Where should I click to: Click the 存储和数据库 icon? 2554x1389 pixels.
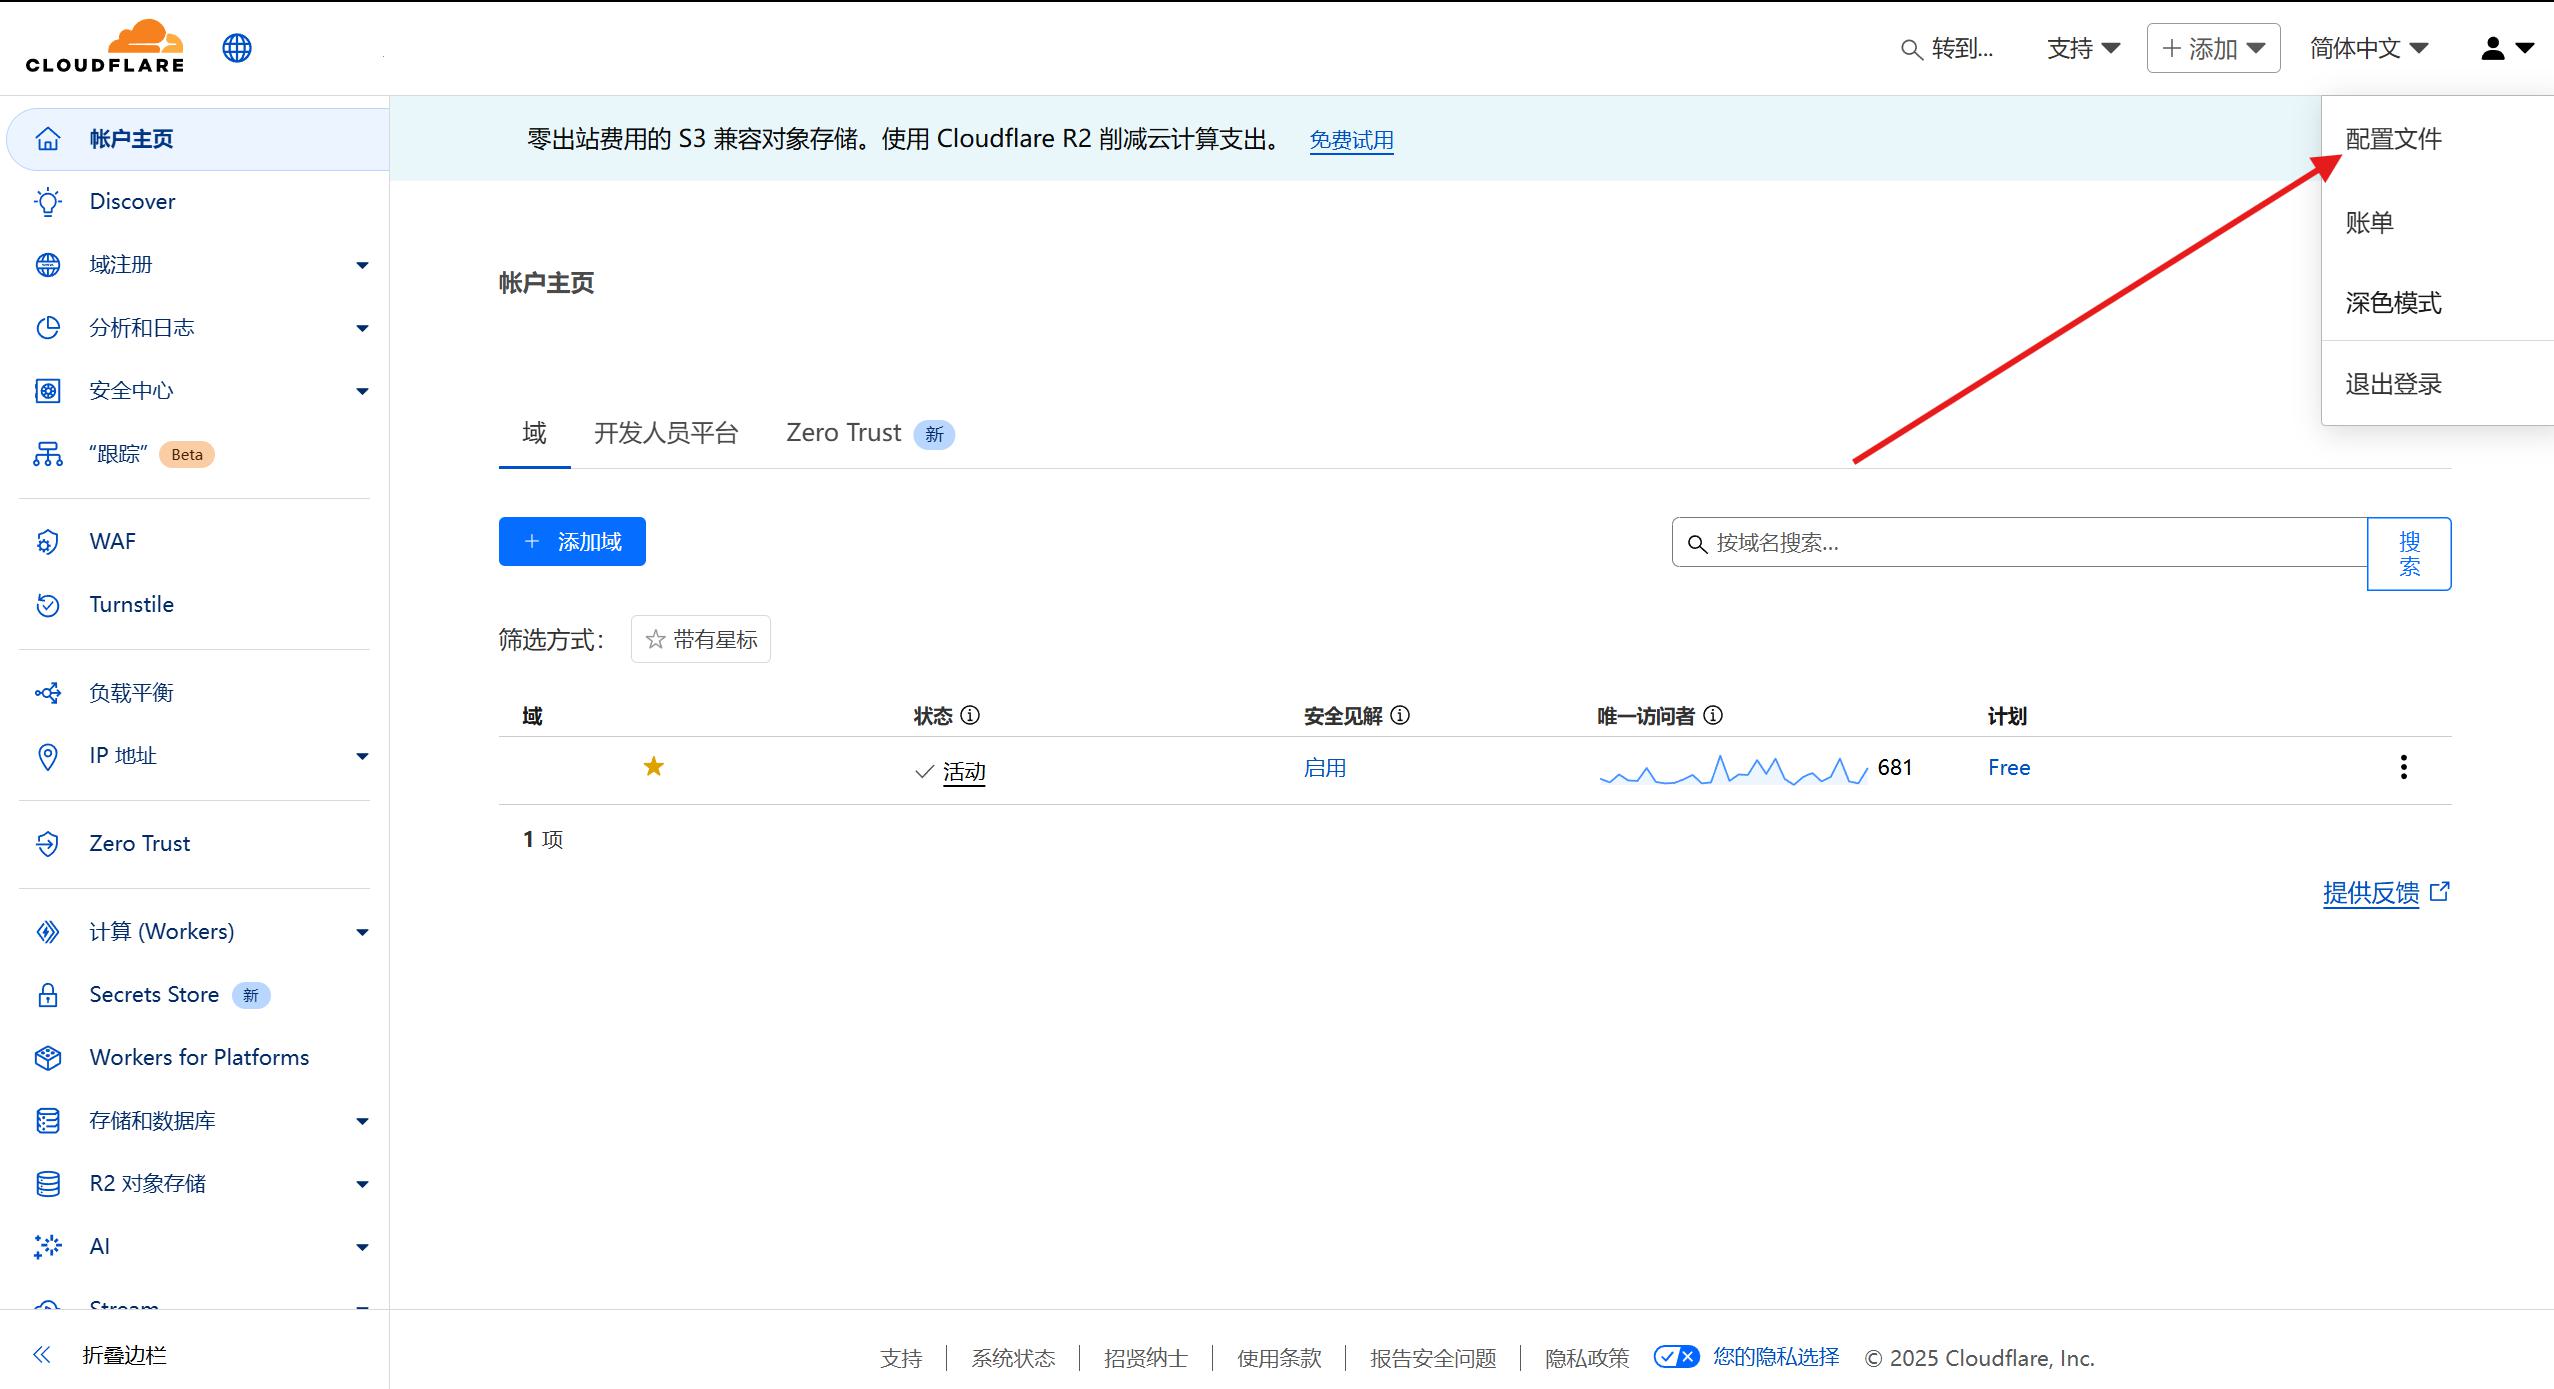click(48, 1121)
